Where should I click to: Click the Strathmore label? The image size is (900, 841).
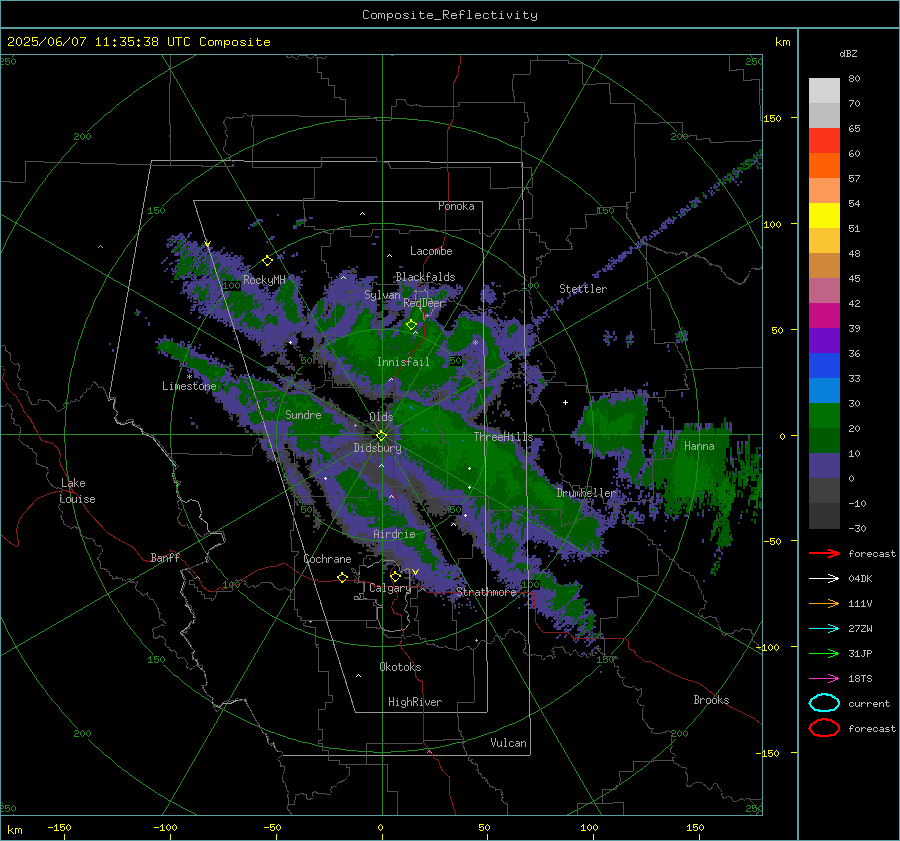(x=486, y=592)
